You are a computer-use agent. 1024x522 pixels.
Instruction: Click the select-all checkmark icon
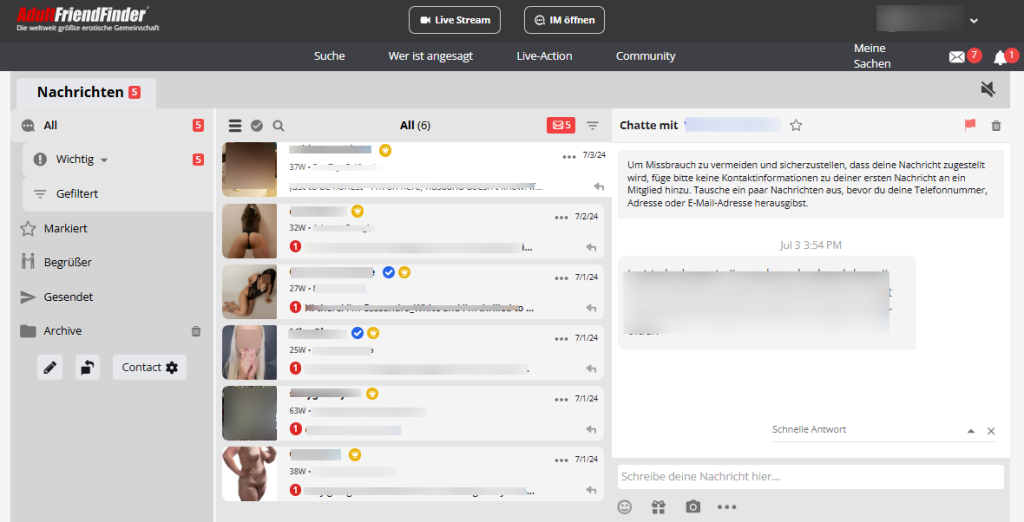[257, 125]
